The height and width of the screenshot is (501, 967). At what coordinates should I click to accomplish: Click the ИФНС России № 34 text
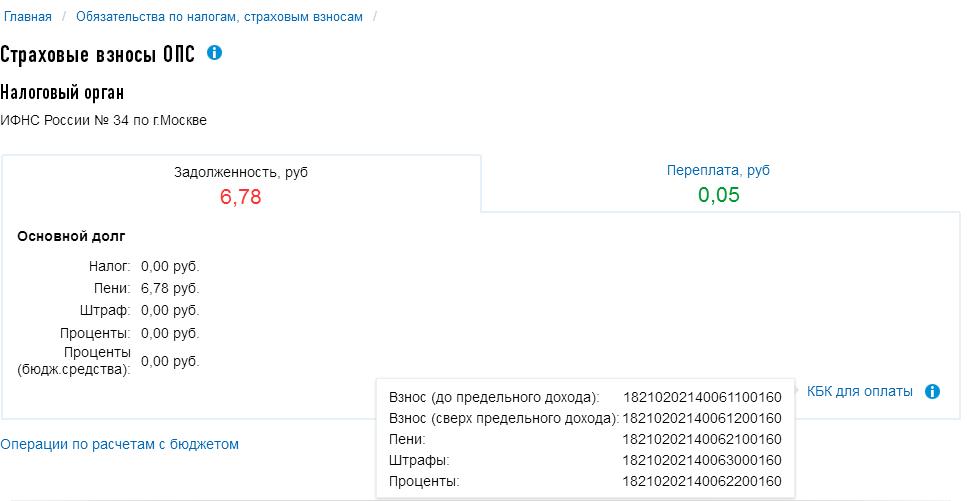104,120
